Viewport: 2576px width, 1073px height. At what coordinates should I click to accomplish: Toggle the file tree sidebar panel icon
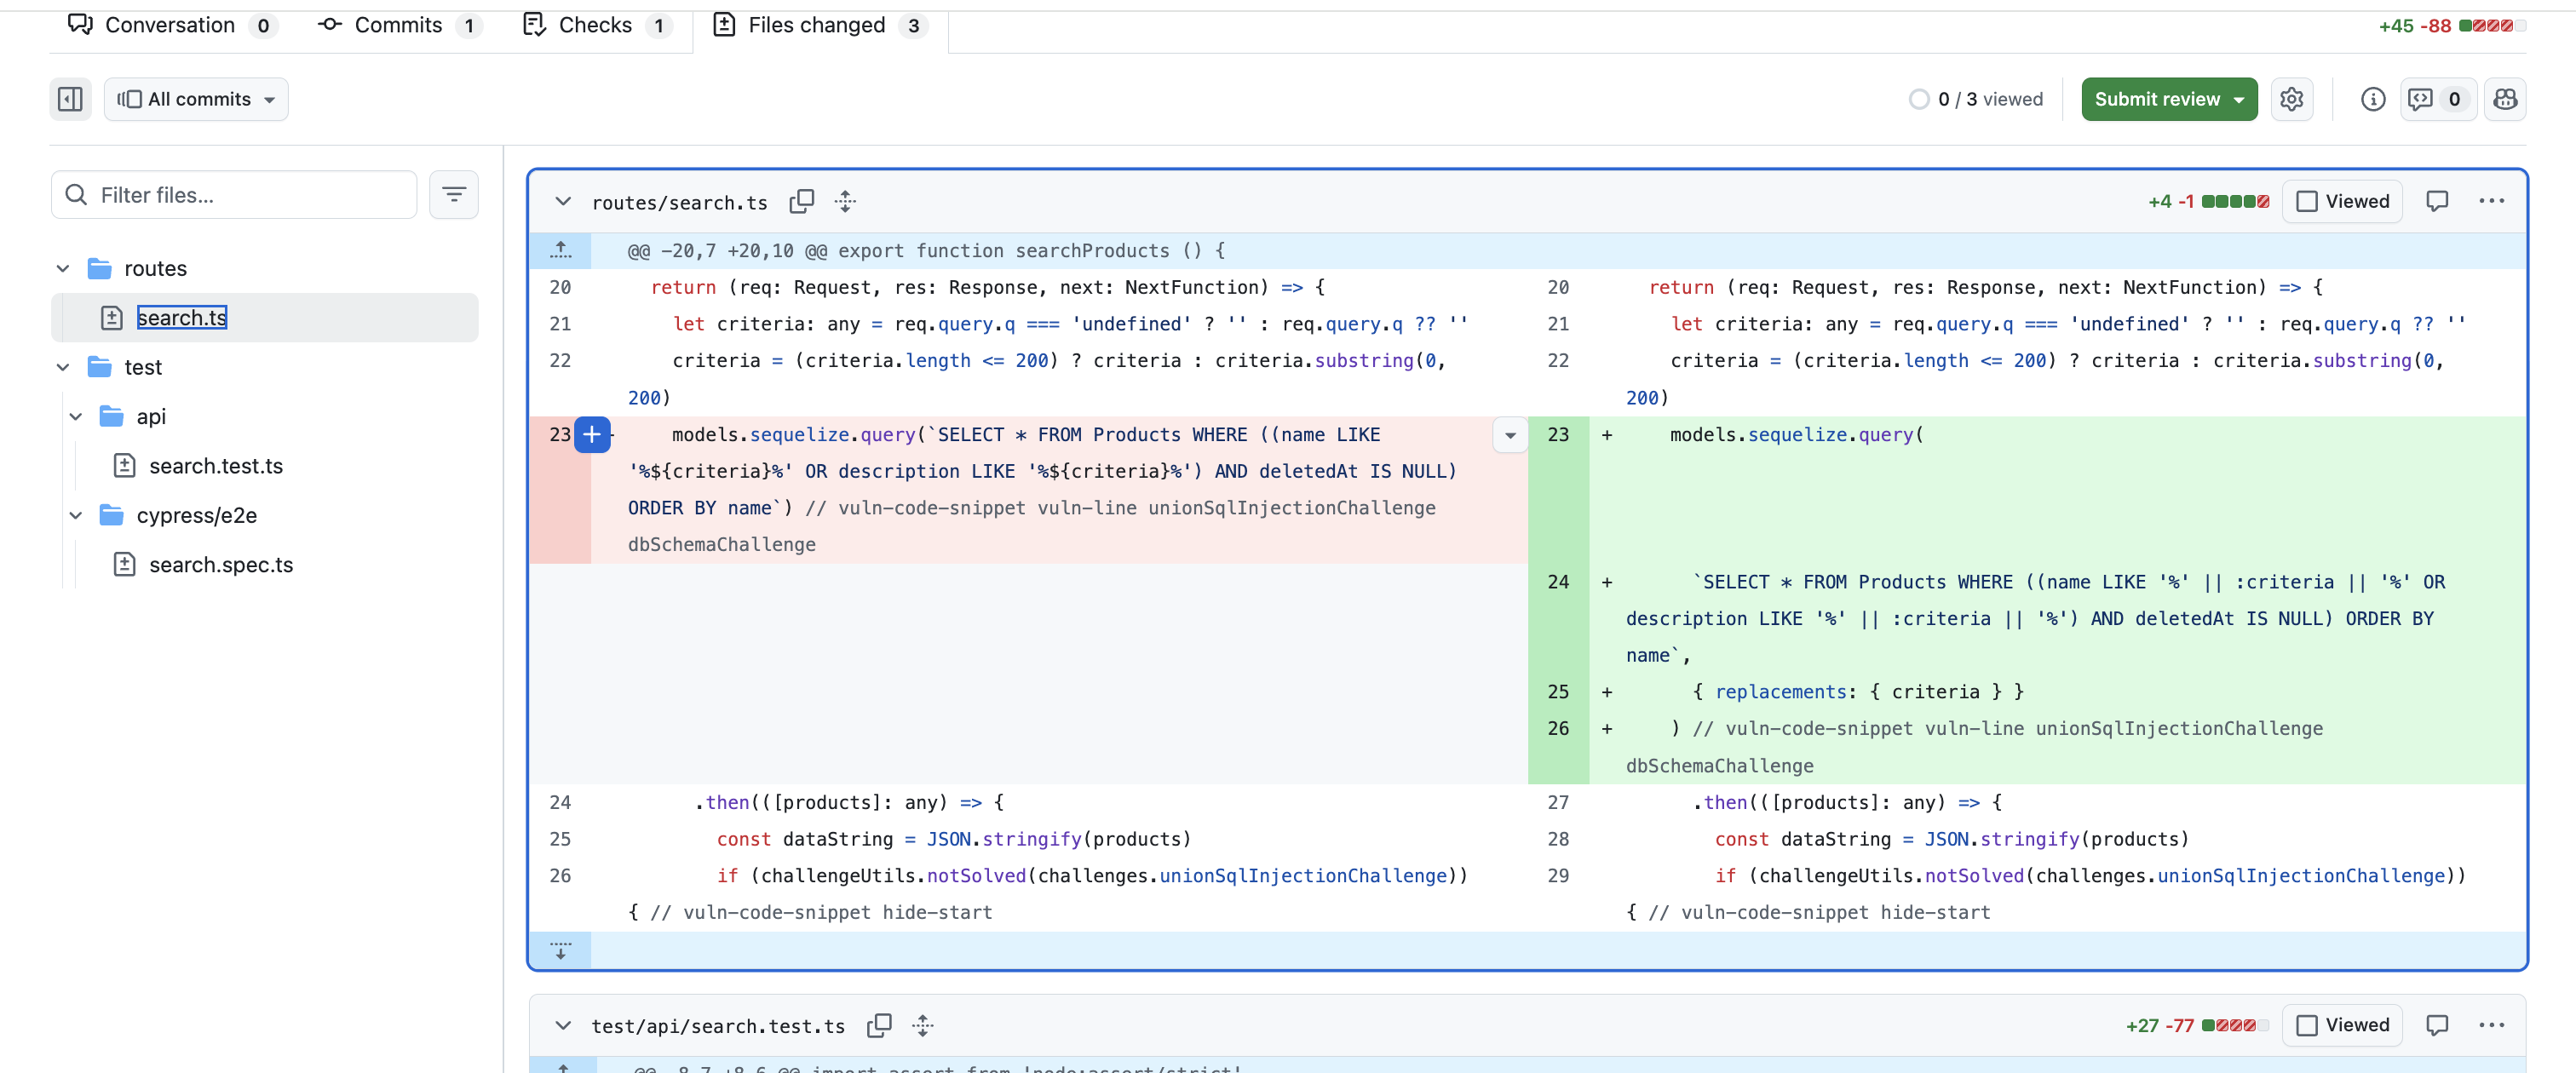(x=70, y=99)
